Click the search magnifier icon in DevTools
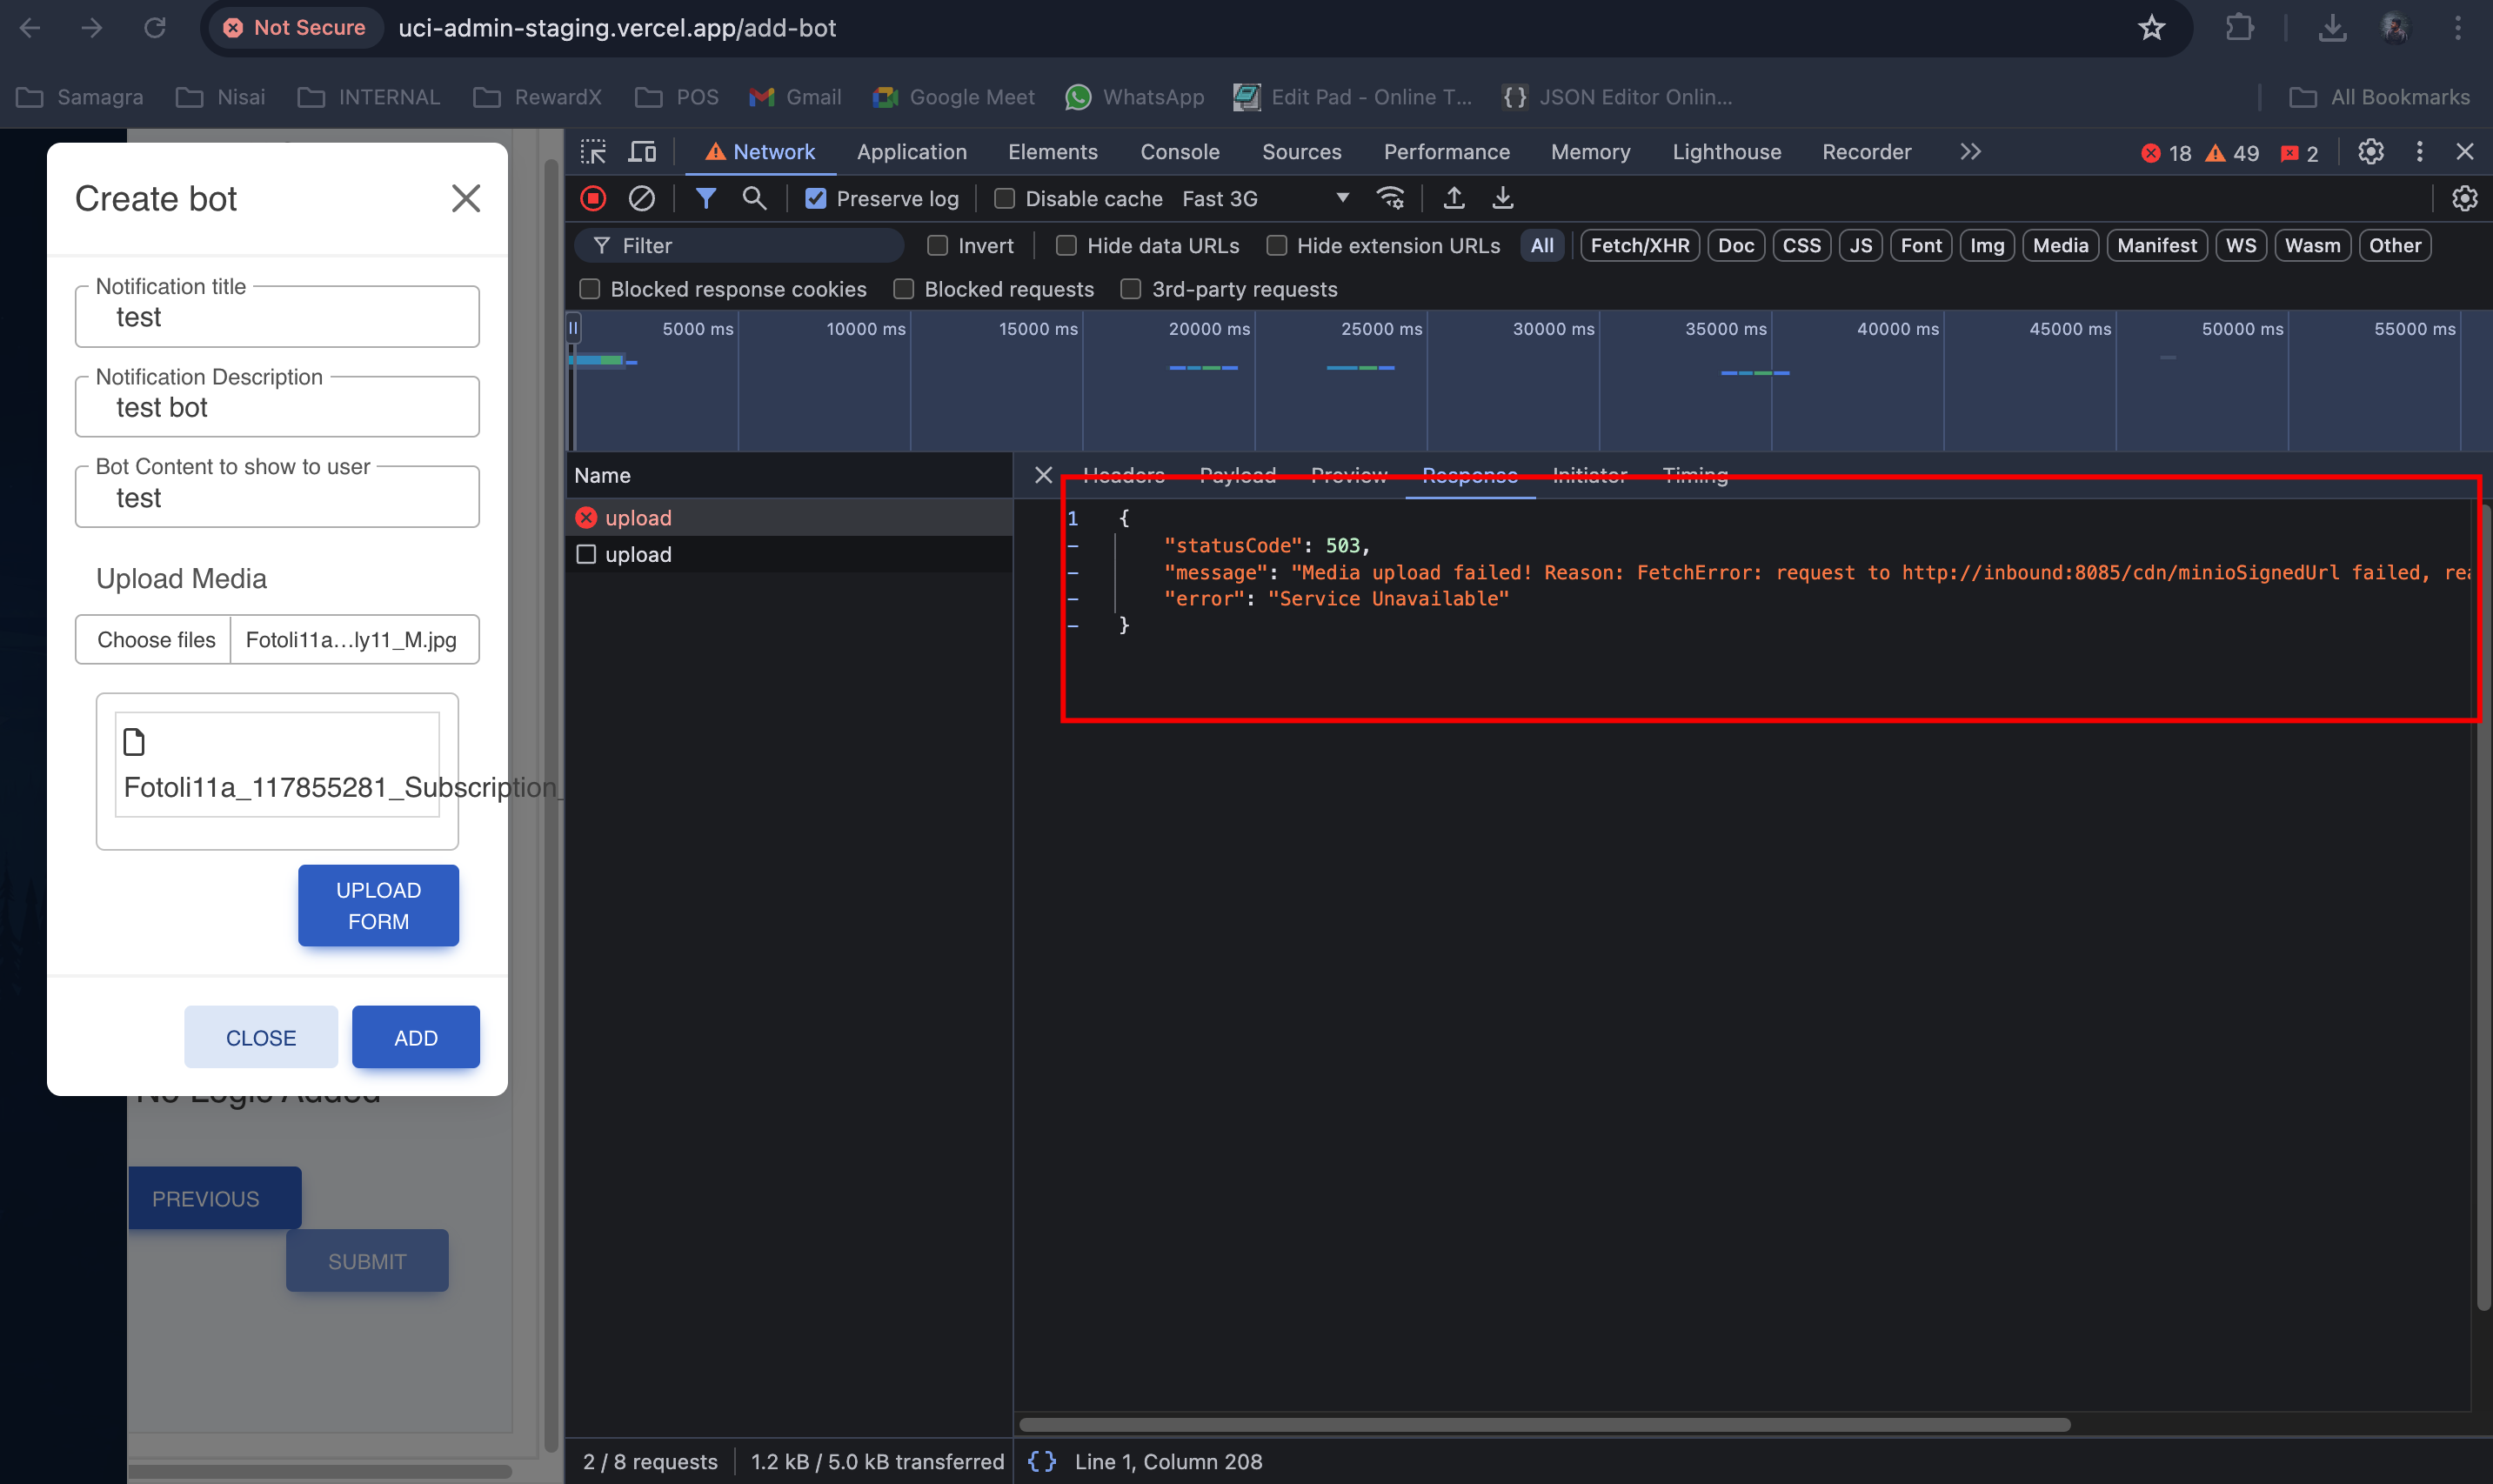This screenshot has width=2493, height=1484. (754, 197)
